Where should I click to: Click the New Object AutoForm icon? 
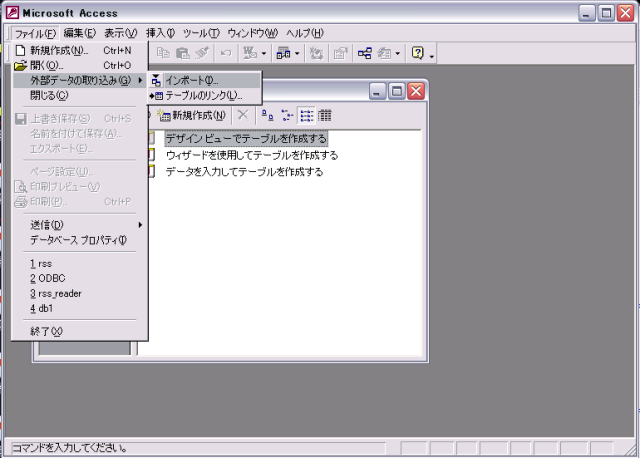384,53
